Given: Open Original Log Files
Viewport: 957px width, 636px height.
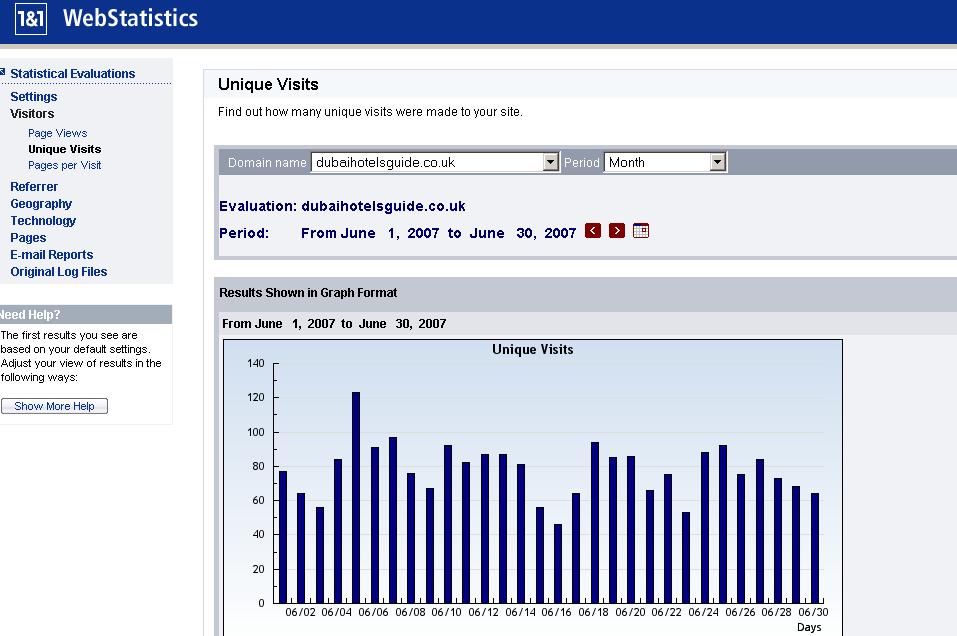Looking at the screenshot, I should pyautogui.click(x=59, y=272).
